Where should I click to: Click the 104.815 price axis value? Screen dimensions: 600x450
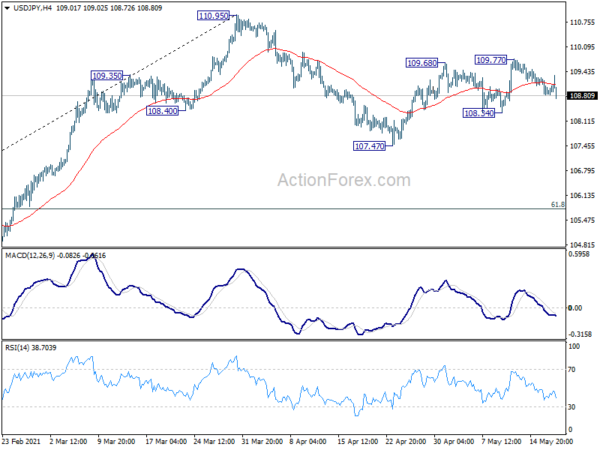[x=582, y=245]
